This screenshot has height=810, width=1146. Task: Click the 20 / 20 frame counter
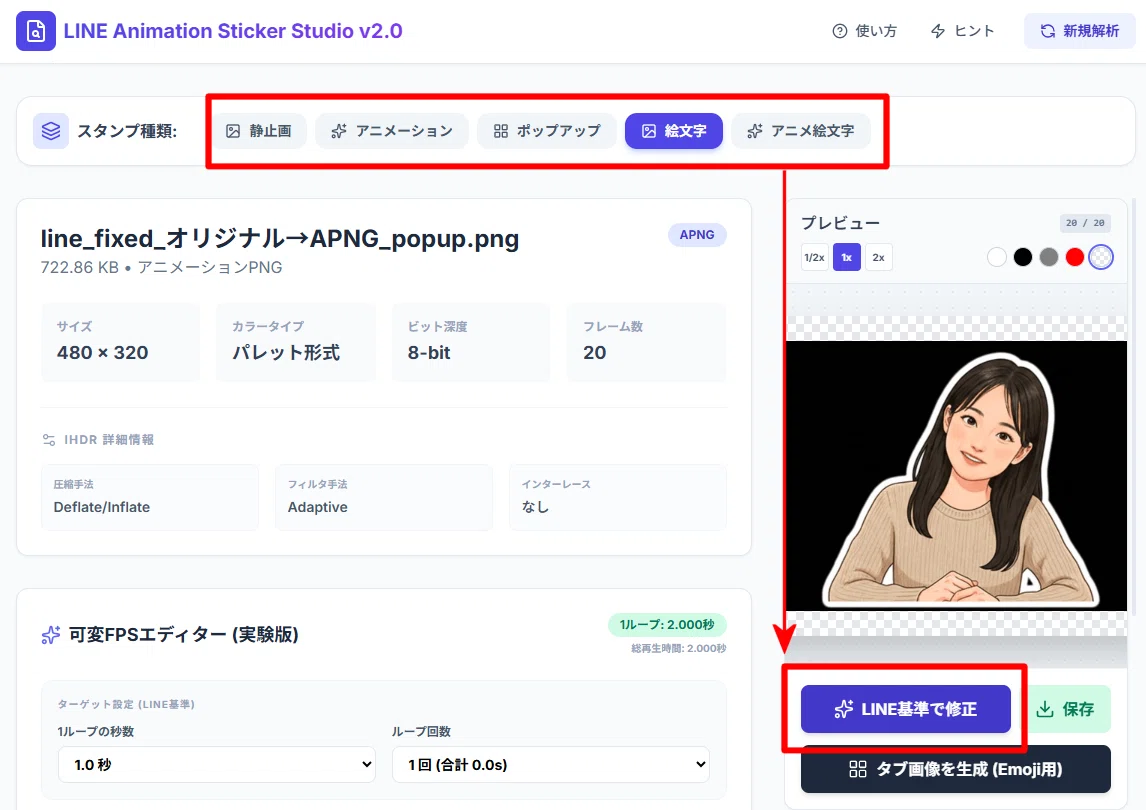tap(1085, 223)
